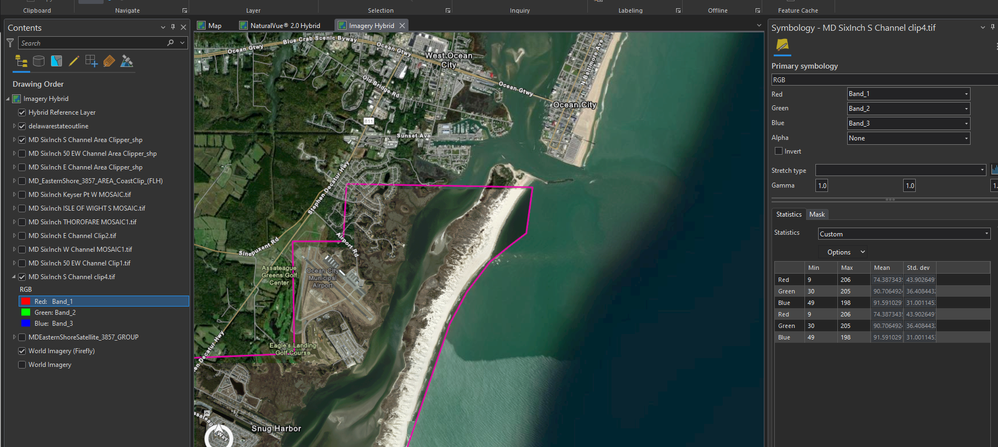The height and width of the screenshot is (447, 998).
Task: Close the Imagery Hybrid tab
Action: (402, 25)
